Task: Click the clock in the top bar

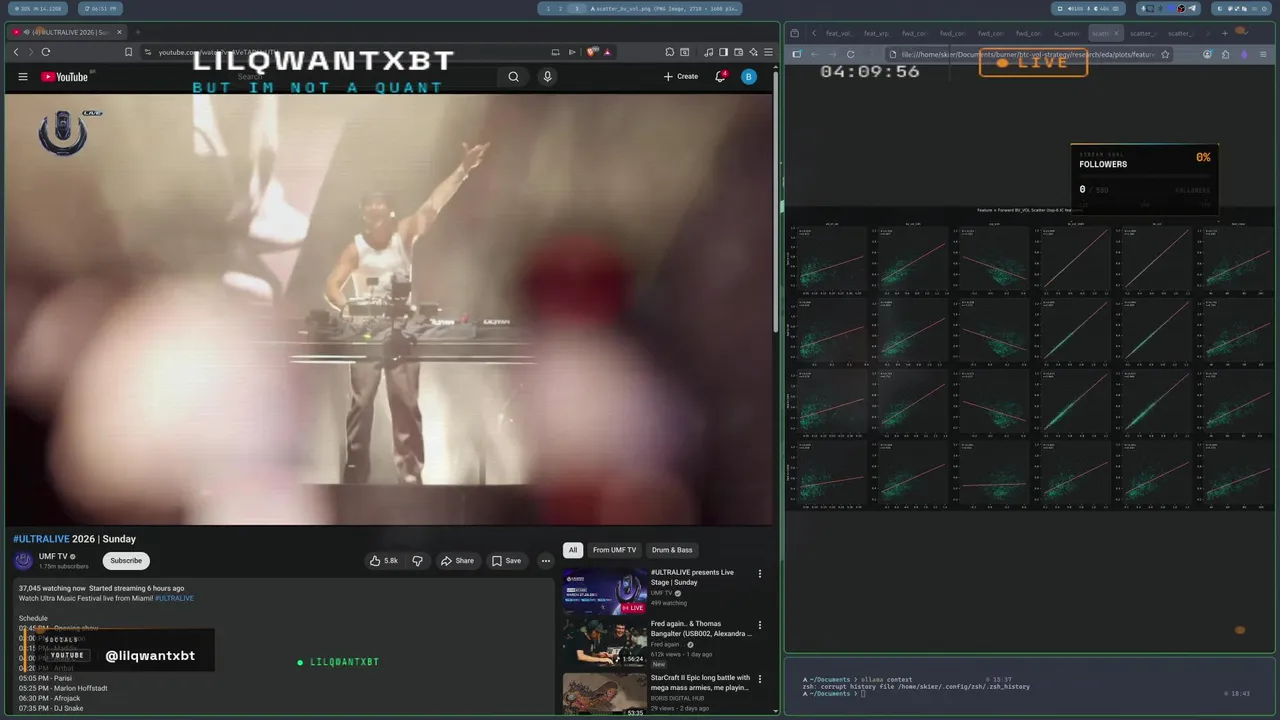Action: coord(99,9)
